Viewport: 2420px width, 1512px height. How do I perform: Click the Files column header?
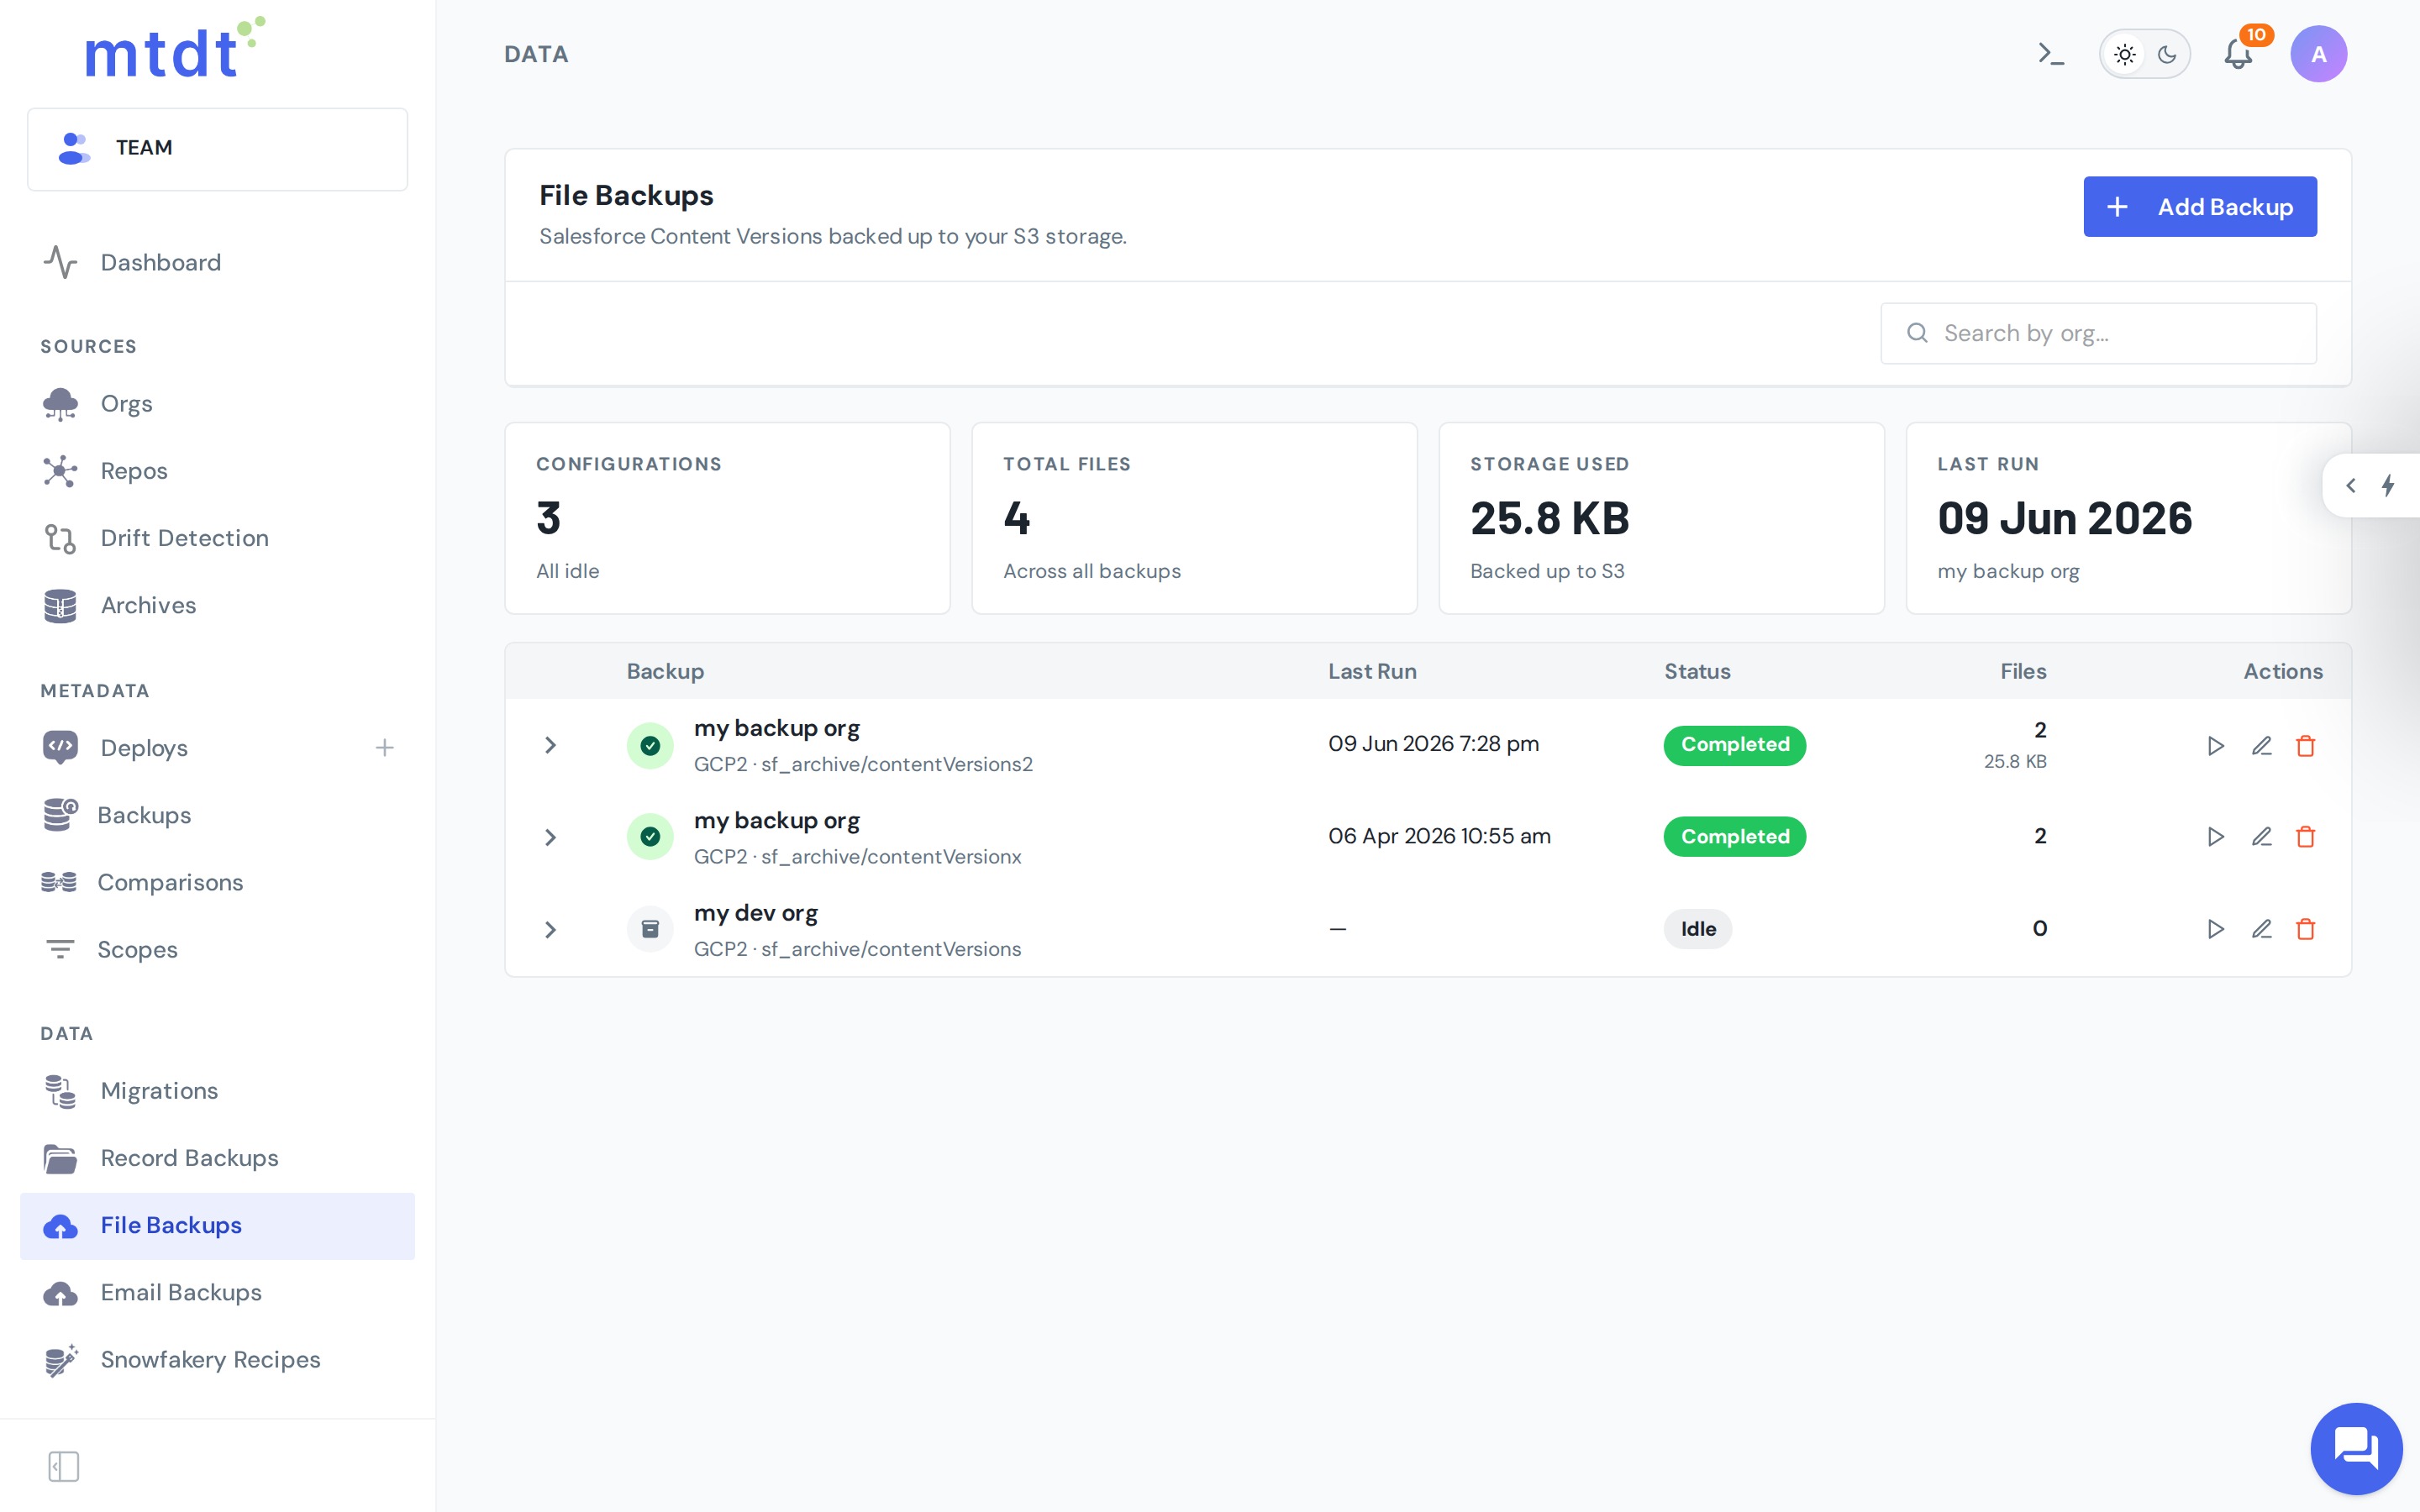pos(2023,672)
